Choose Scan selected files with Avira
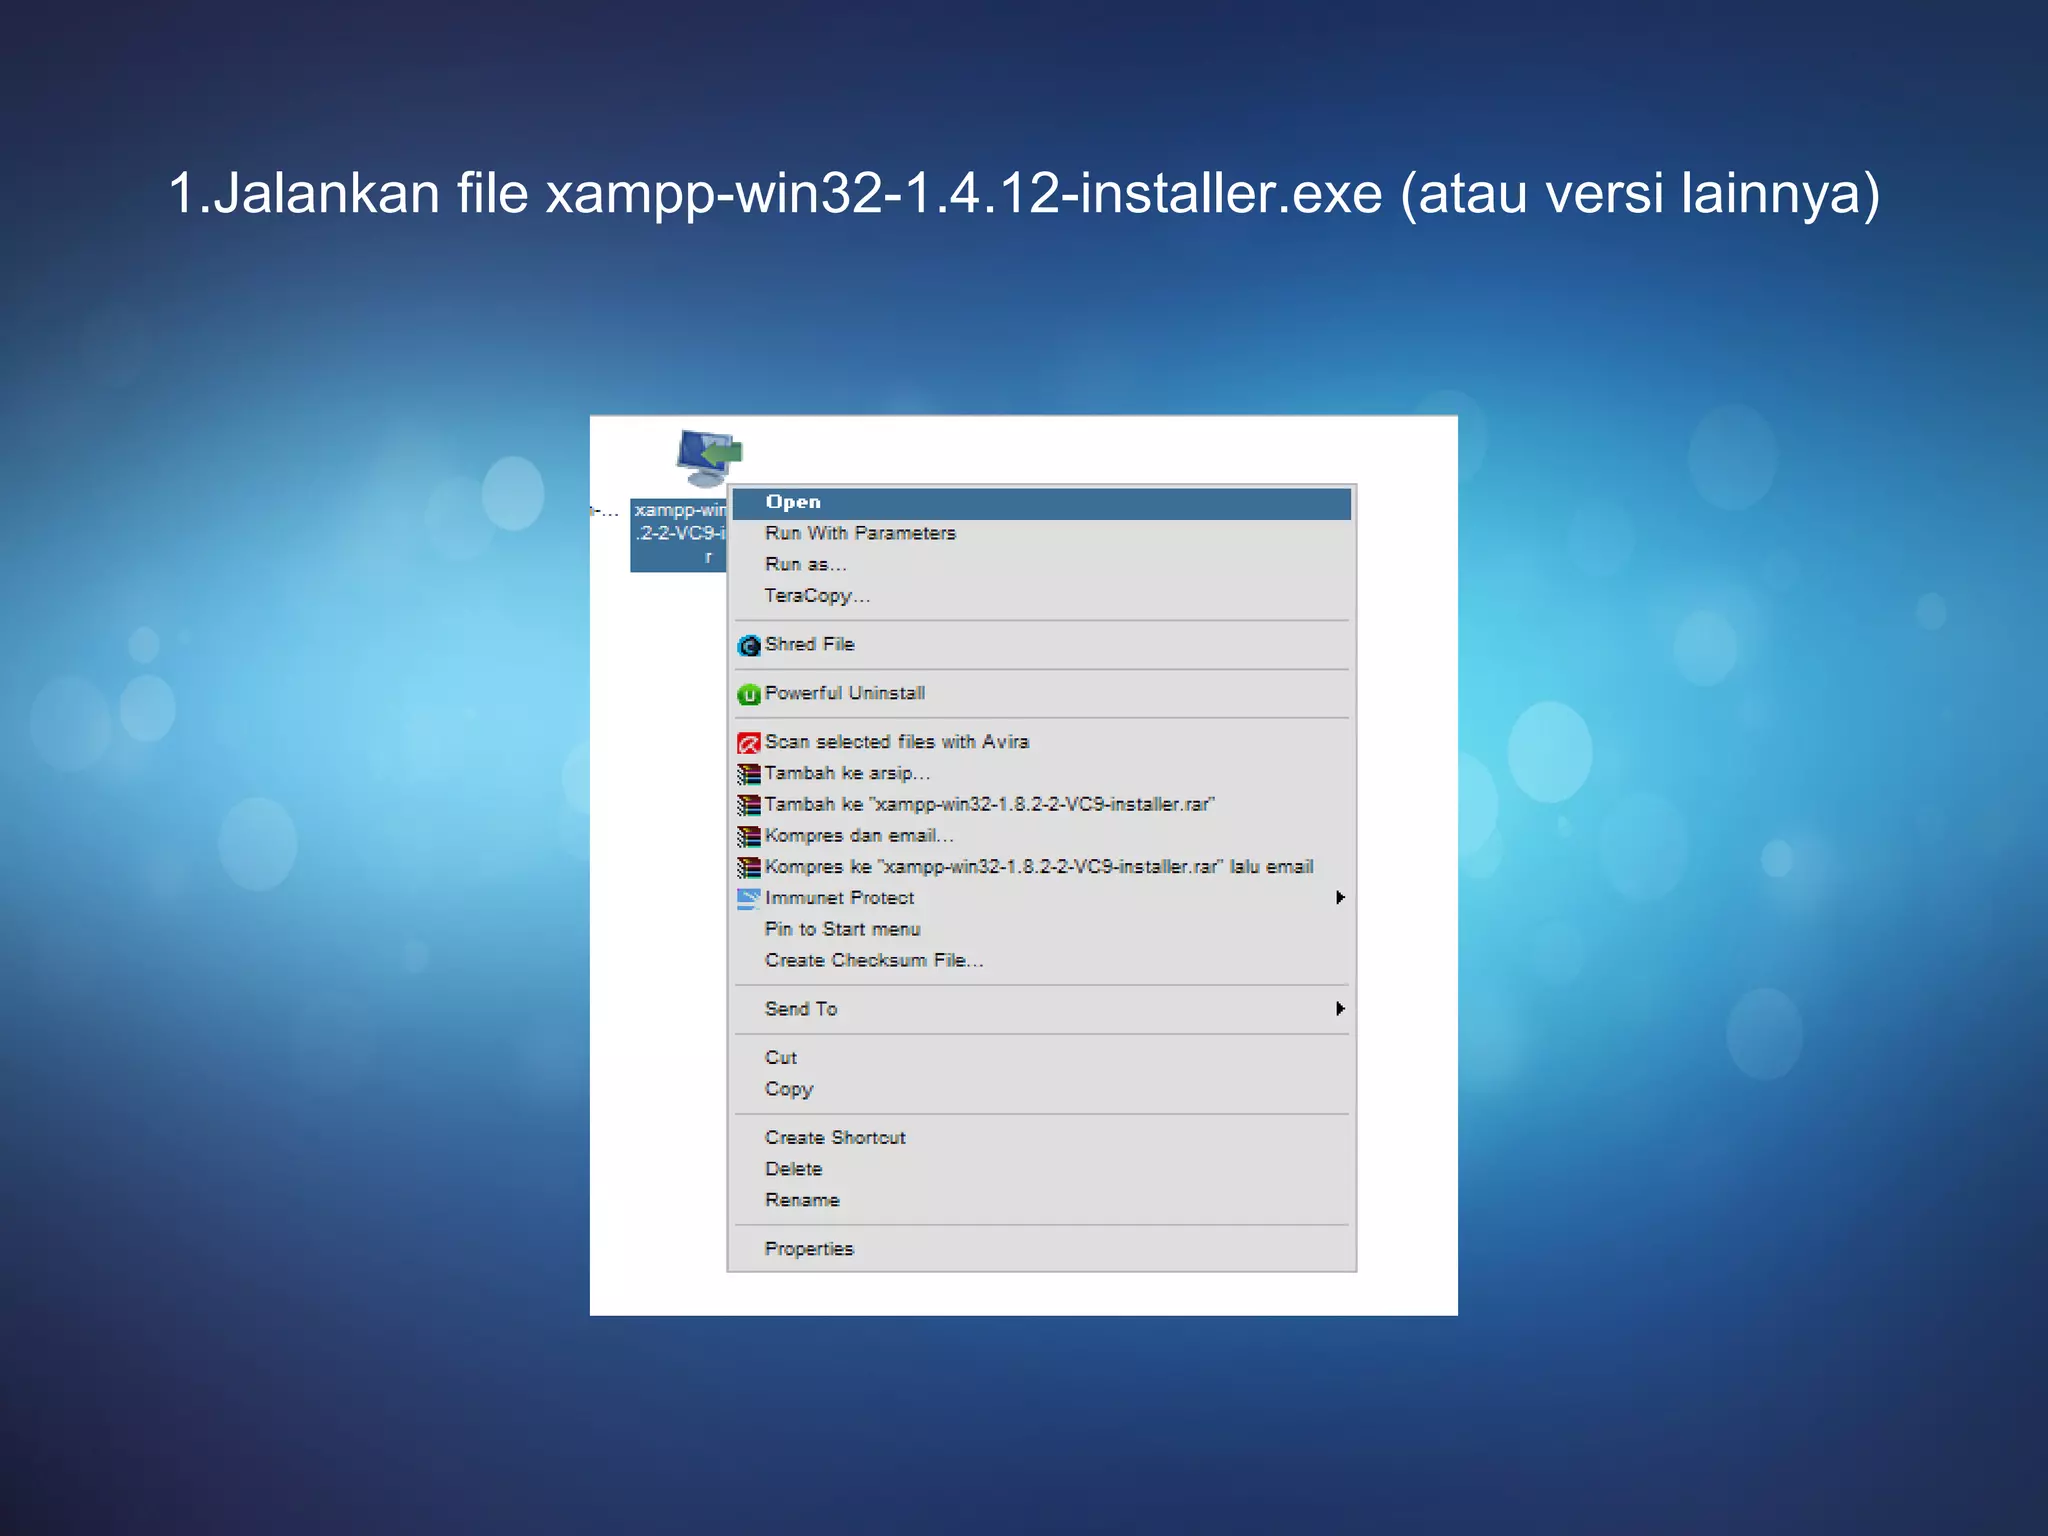 (1041, 742)
